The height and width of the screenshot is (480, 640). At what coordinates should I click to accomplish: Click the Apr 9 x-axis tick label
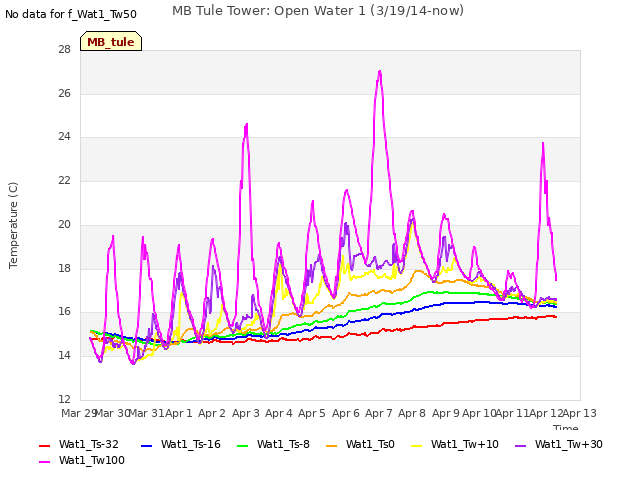coord(446,413)
